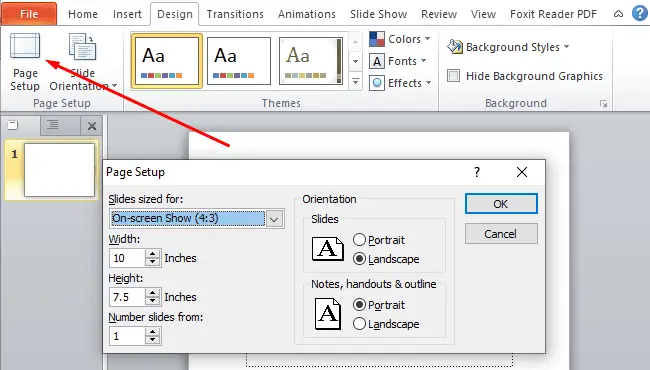
Task: Open the Background group dialog launcher
Action: (x=604, y=104)
